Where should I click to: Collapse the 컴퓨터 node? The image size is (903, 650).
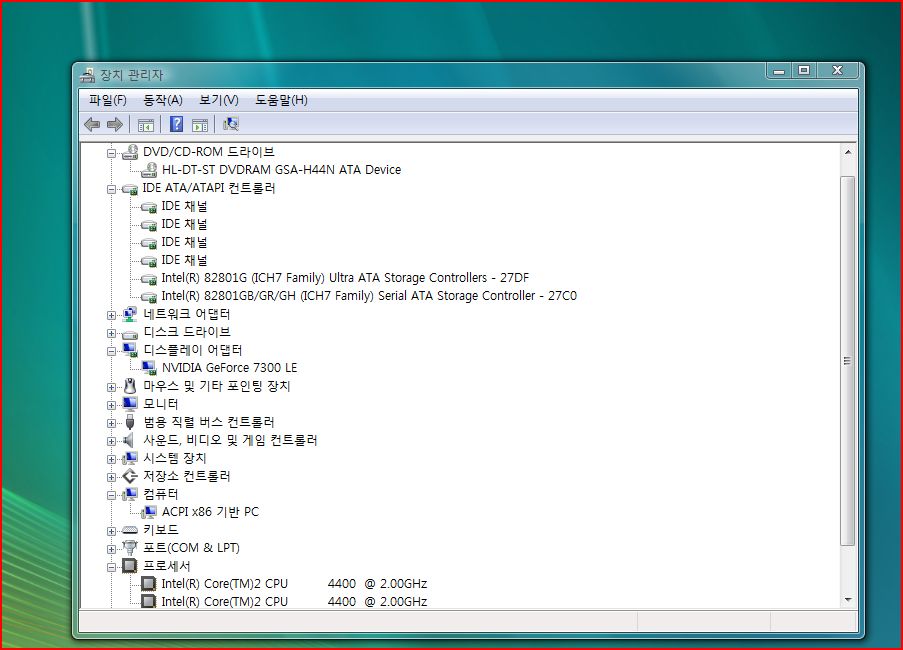coord(111,495)
